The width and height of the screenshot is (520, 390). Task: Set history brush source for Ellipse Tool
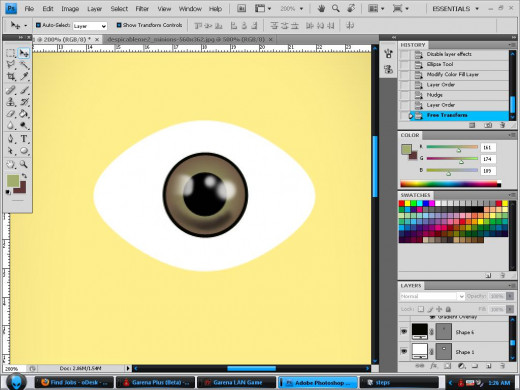[404, 64]
